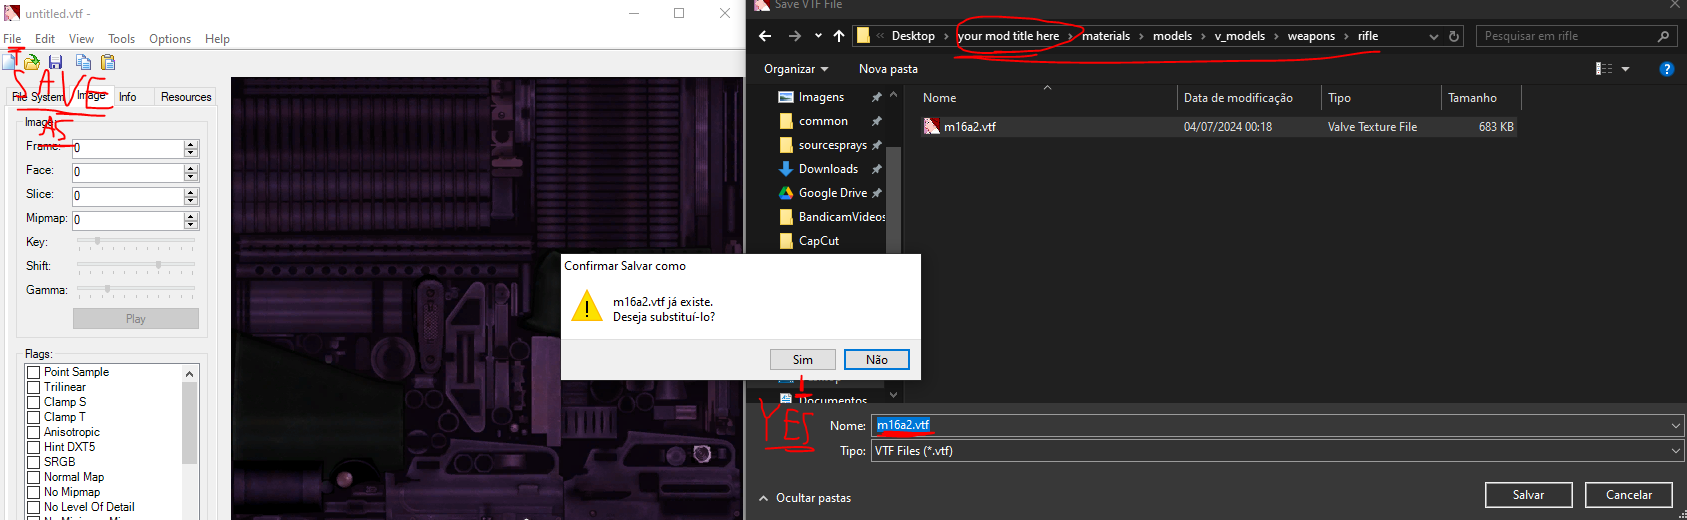Open CapCut folder in sidebar
The height and width of the screenshot is (520, 1687).
coord(818,241)
